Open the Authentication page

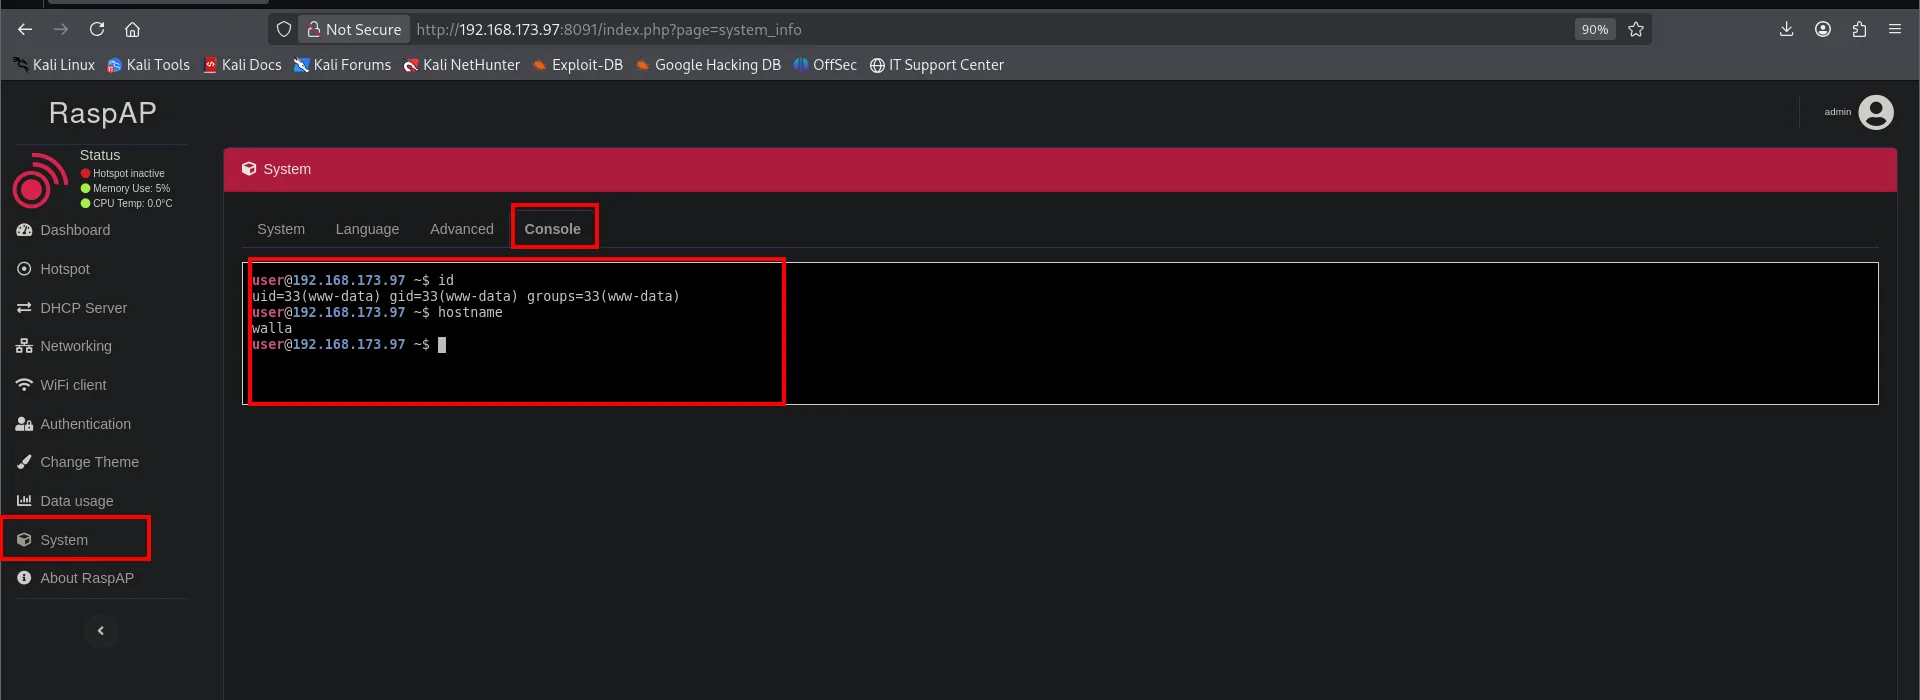pyautogui.click(x=74, y=424)
